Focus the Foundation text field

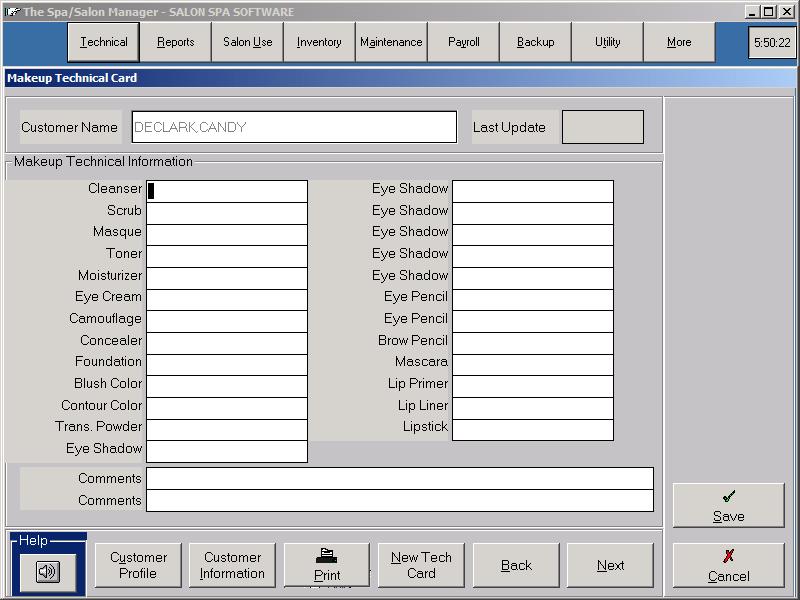[227, 362]
